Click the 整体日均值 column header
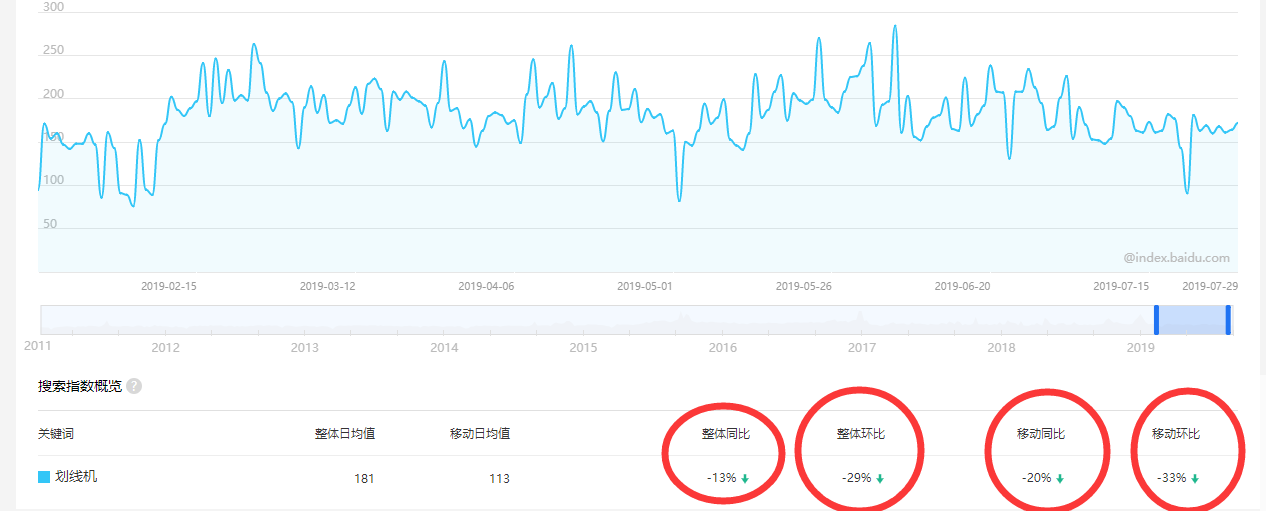Viewport: 1266px width, 511px height. (x=344, y=434)
